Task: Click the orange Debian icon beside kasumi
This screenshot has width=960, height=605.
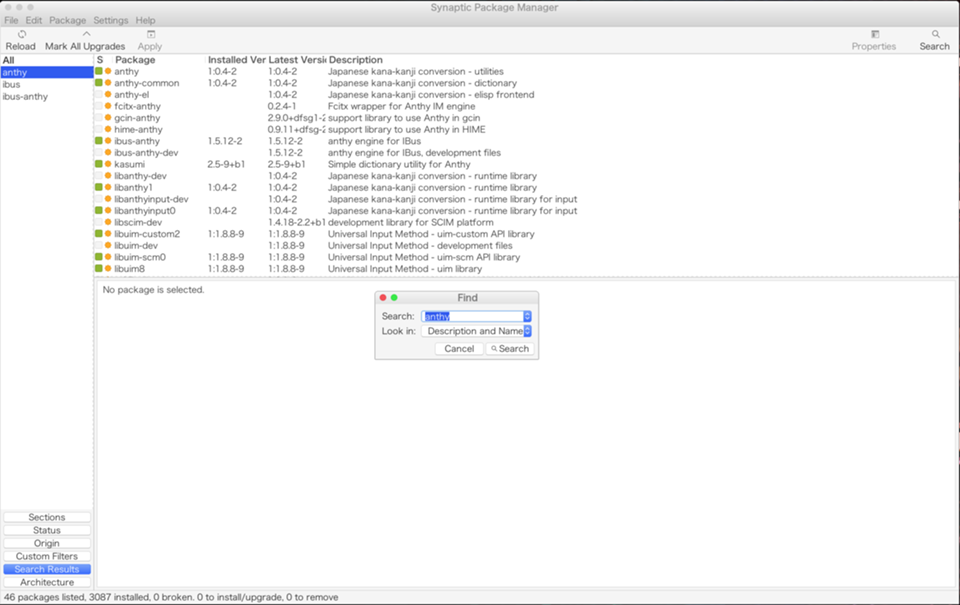Action: 108,164
